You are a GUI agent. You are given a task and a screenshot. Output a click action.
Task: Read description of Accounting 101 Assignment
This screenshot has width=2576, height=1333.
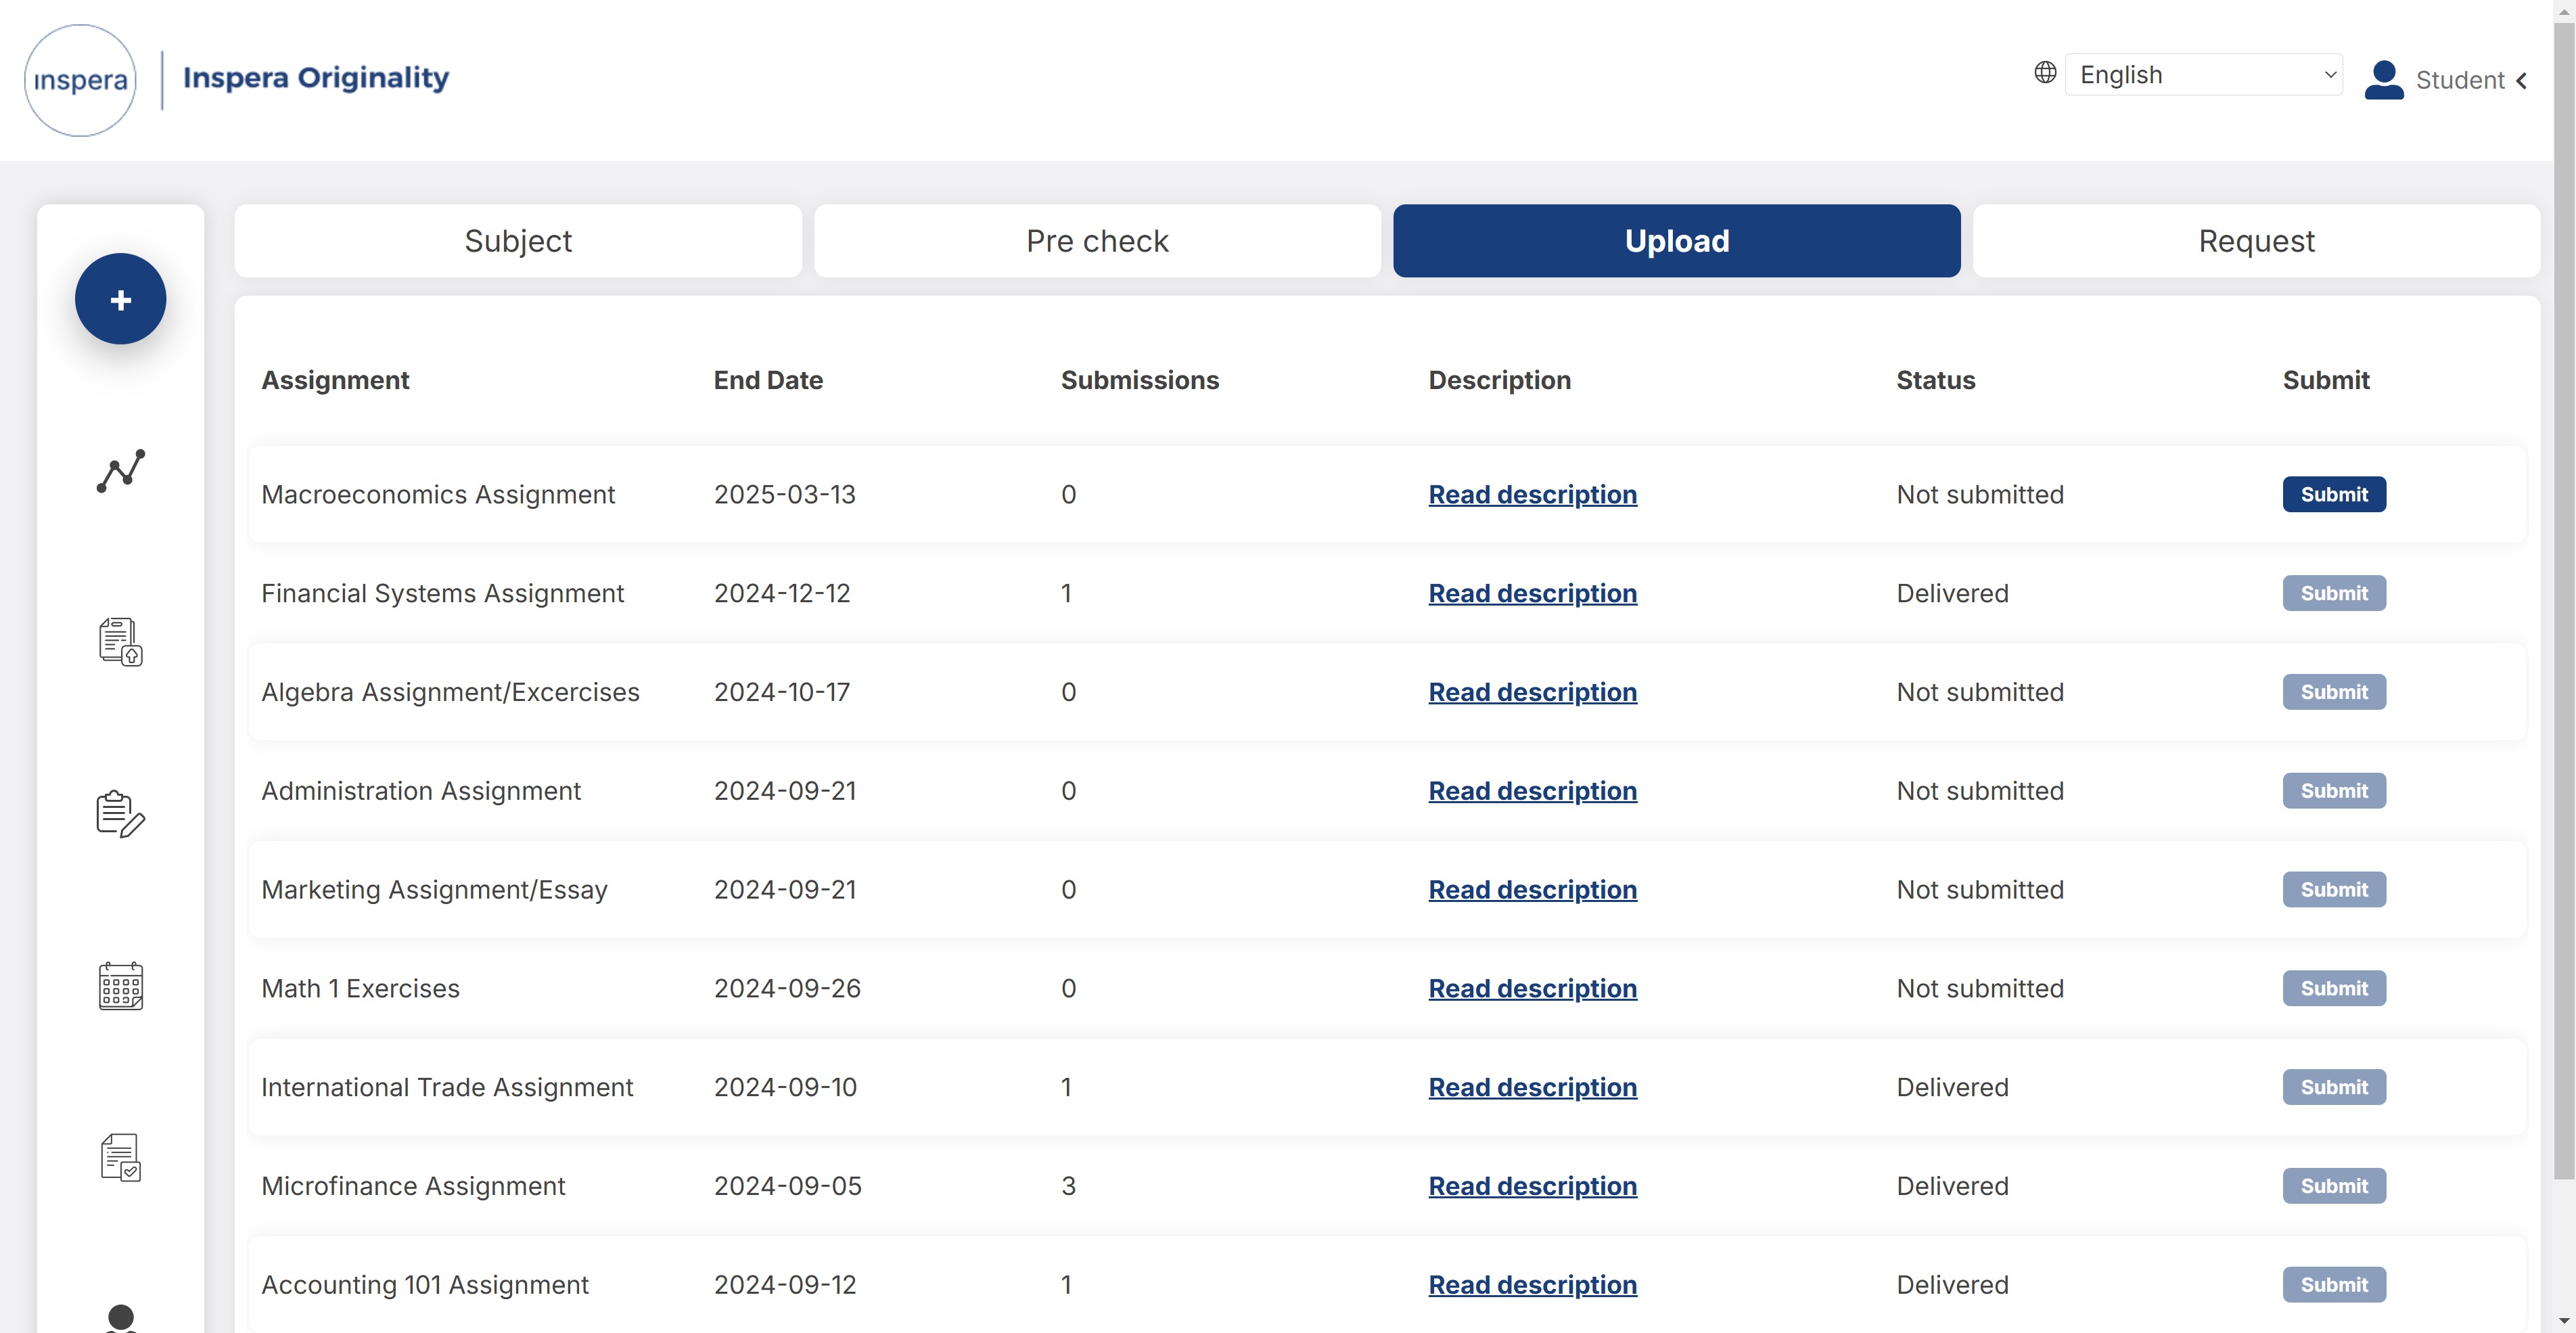tap(1532, 1285)
